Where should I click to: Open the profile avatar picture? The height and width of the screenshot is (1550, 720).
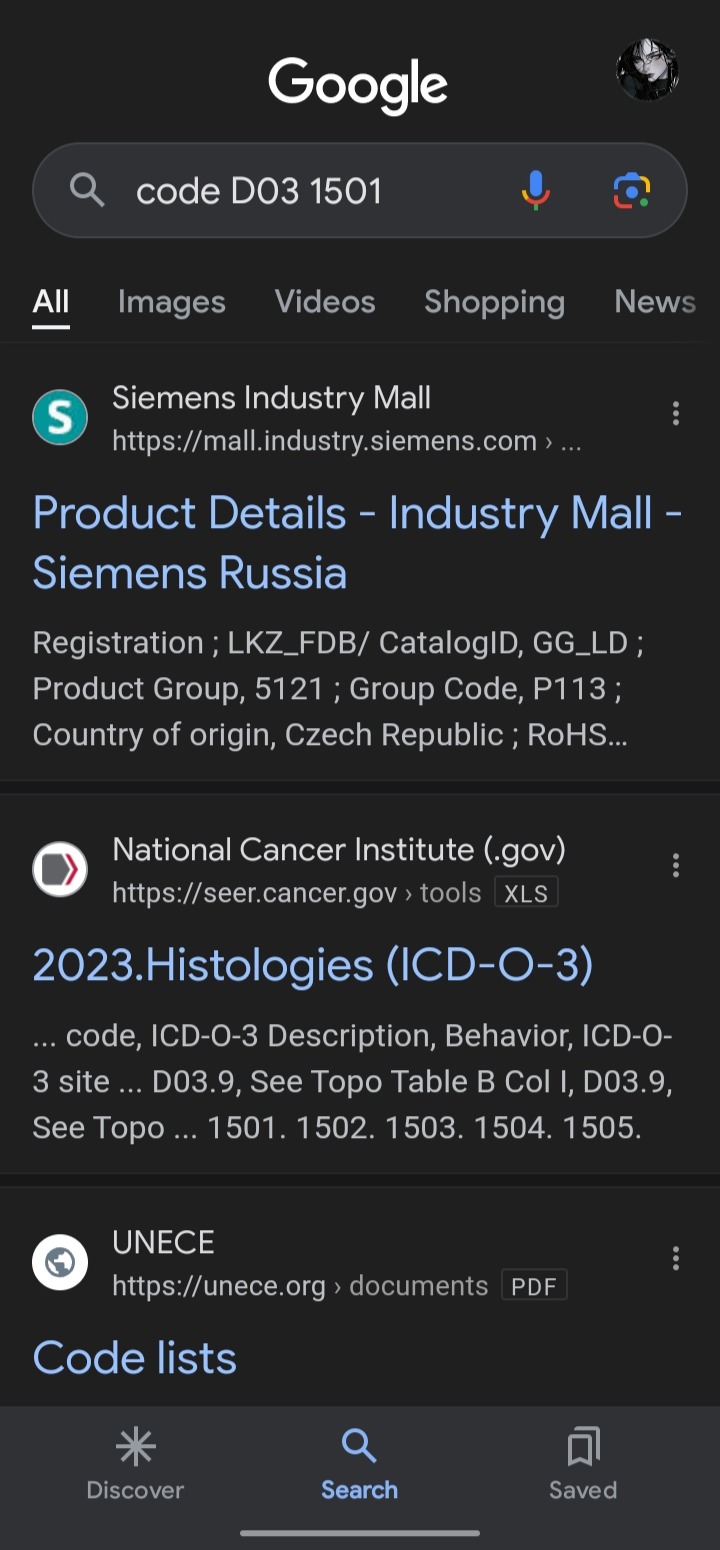(x=647, y=71)
